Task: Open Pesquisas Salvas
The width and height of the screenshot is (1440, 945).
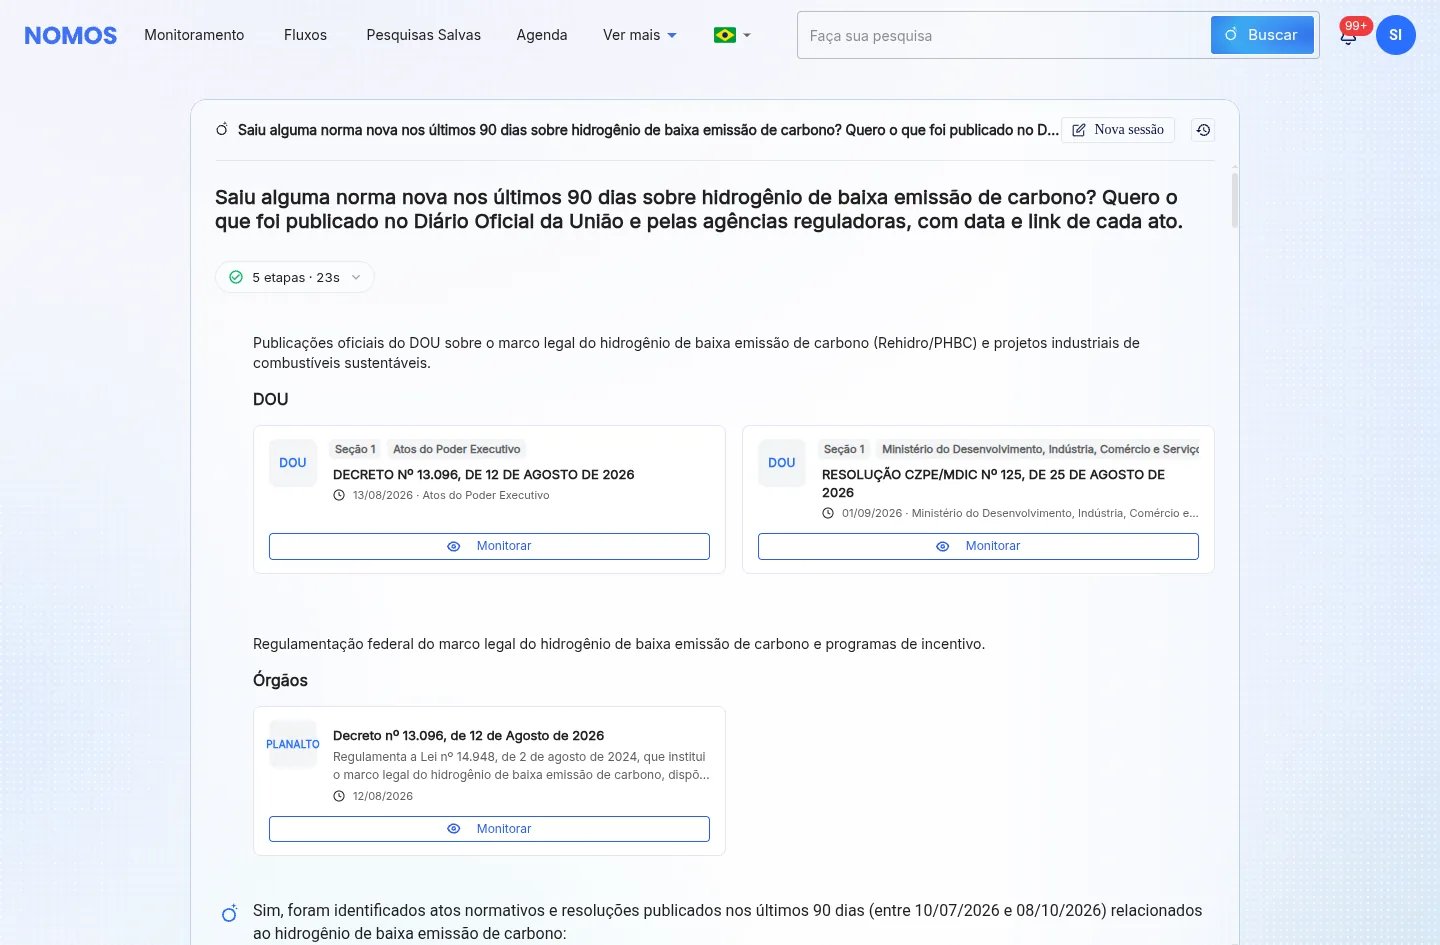Action: coord(424,35)
